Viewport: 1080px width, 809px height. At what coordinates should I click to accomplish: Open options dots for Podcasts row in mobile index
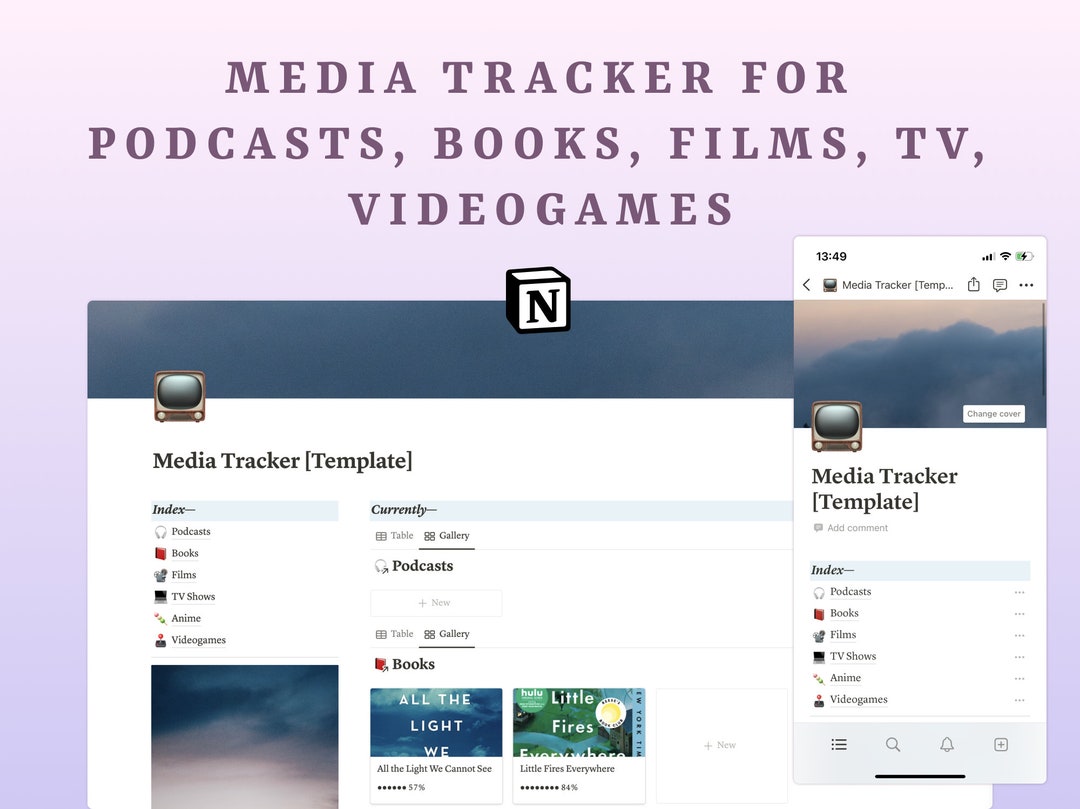(1019, 592)
